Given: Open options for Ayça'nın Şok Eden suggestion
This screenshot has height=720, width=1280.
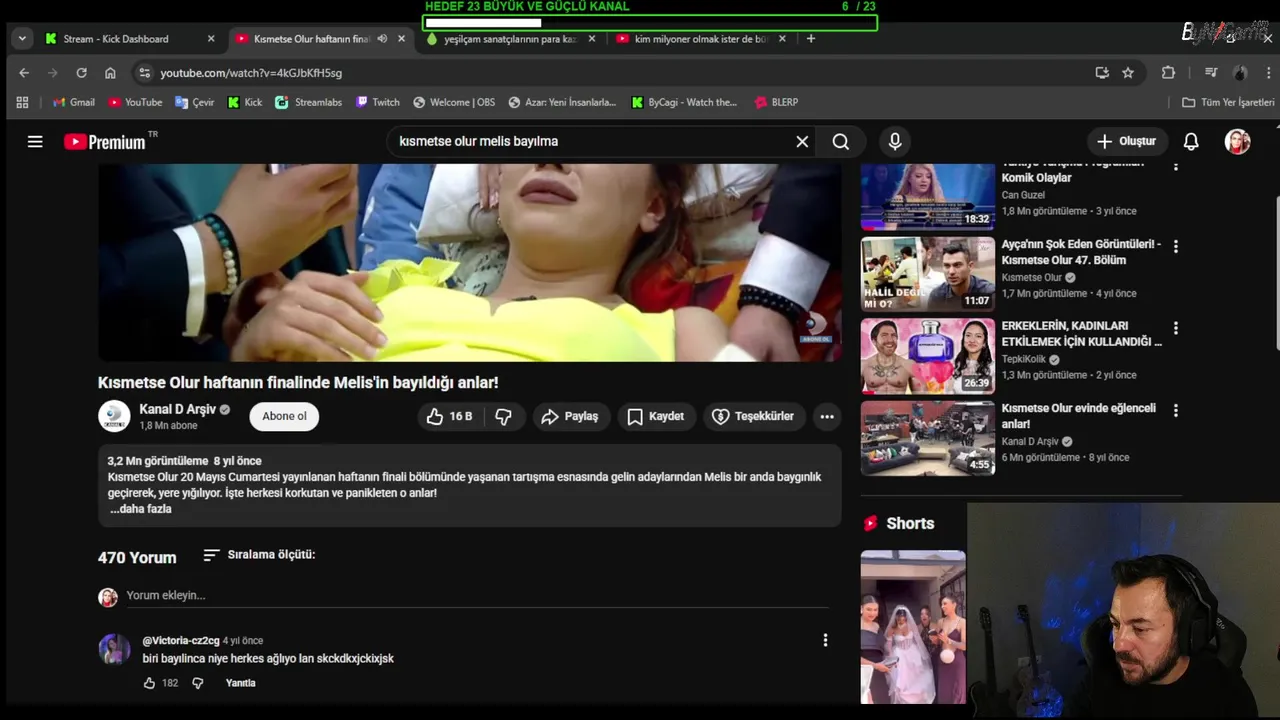Looking at the screenshot, I should 1176,246.
